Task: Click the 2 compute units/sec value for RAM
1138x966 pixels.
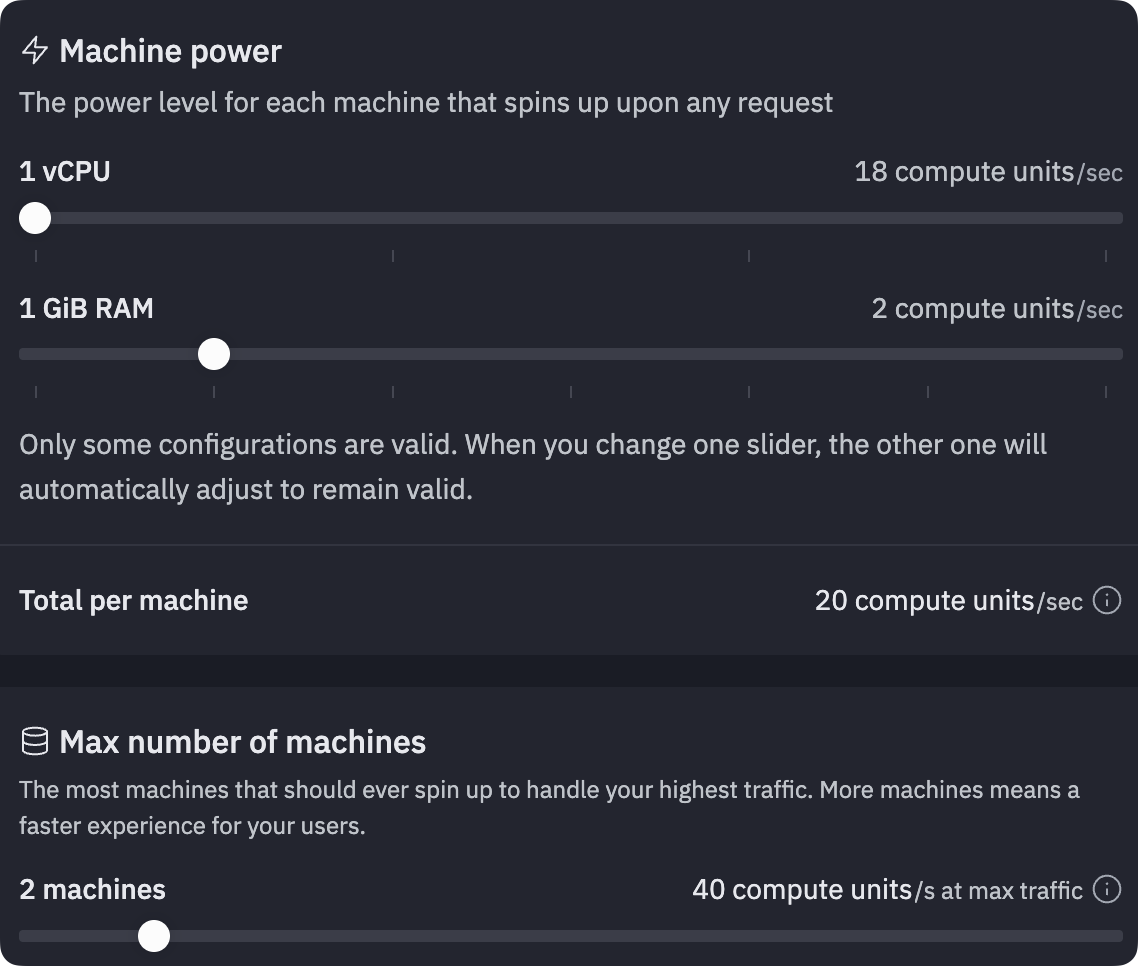Action: pos(996,308)
